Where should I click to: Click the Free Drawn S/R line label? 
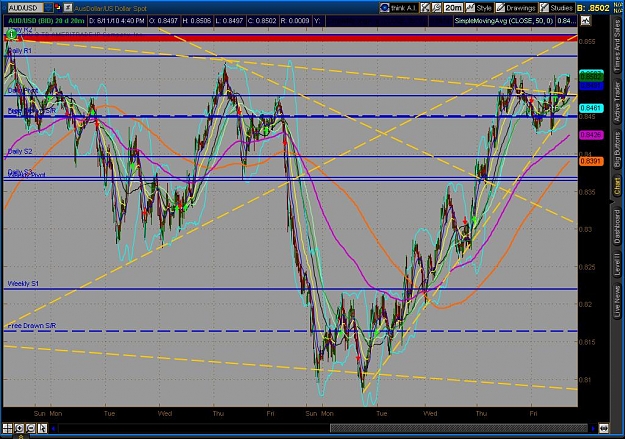pos(32,326)
